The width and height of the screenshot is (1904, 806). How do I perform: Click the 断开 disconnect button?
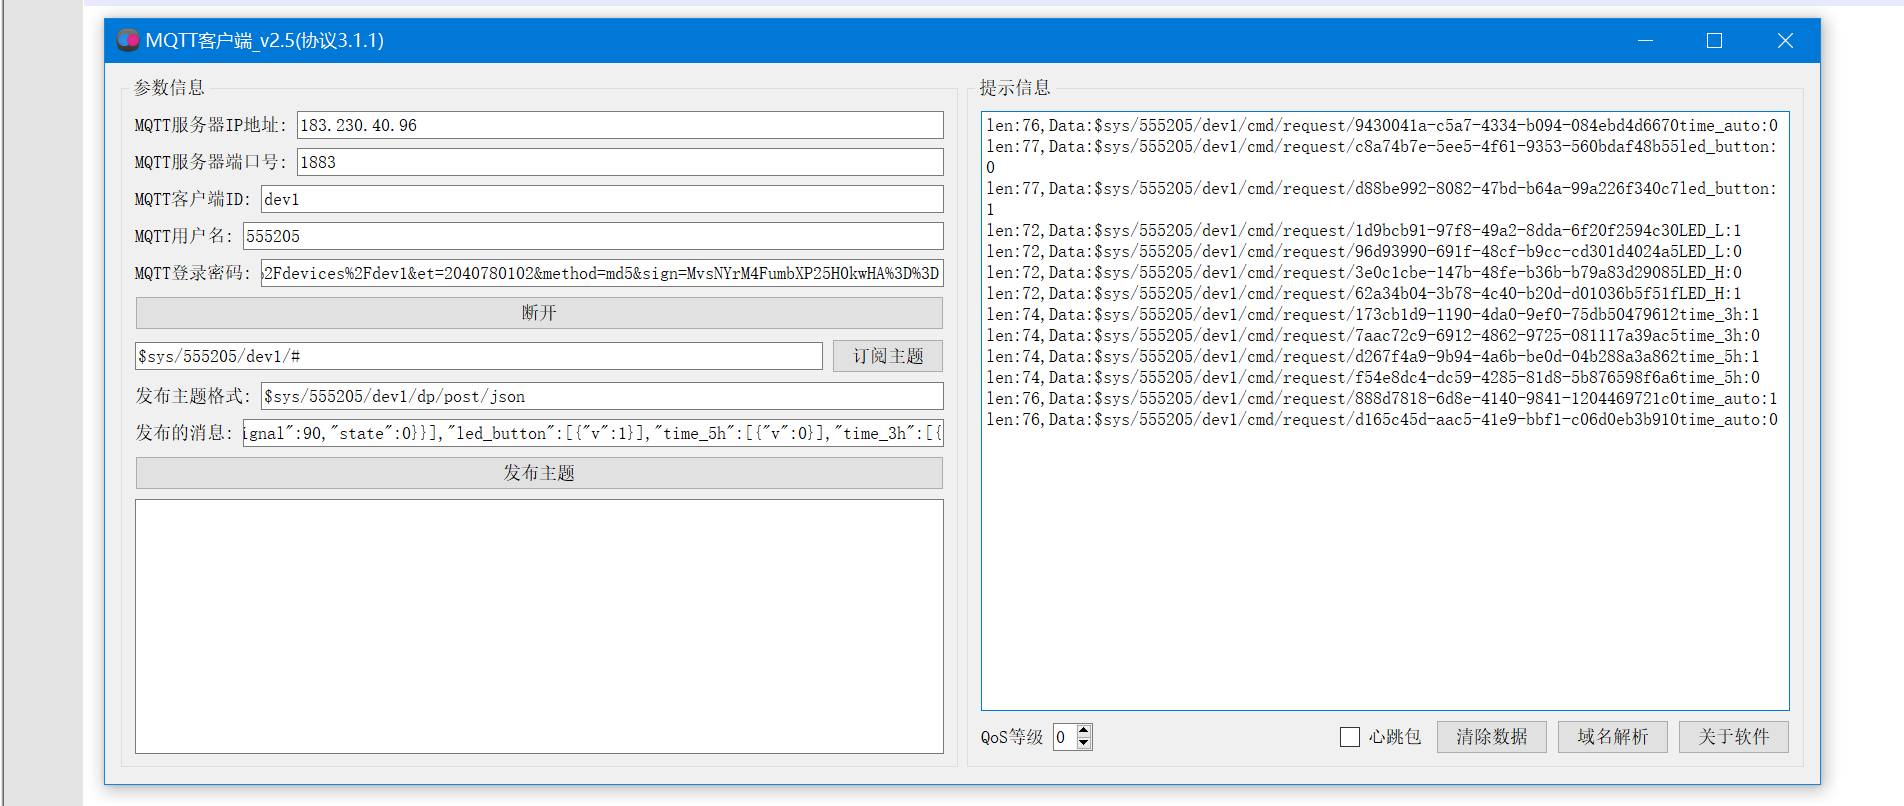(539, 313)
